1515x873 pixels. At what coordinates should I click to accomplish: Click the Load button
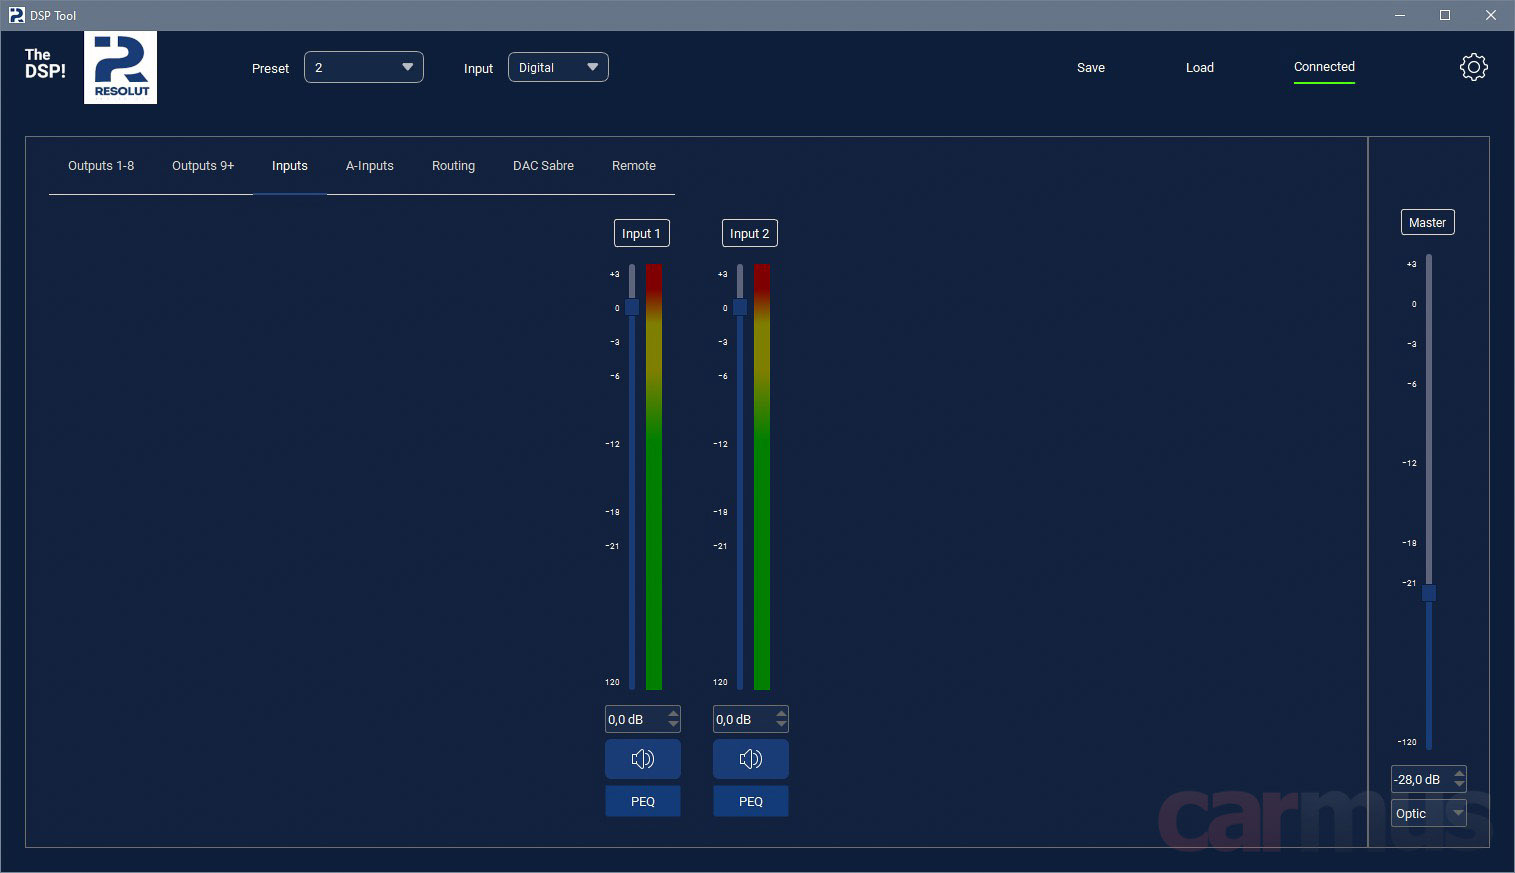pyautogui.click(x=1200, y=68)
